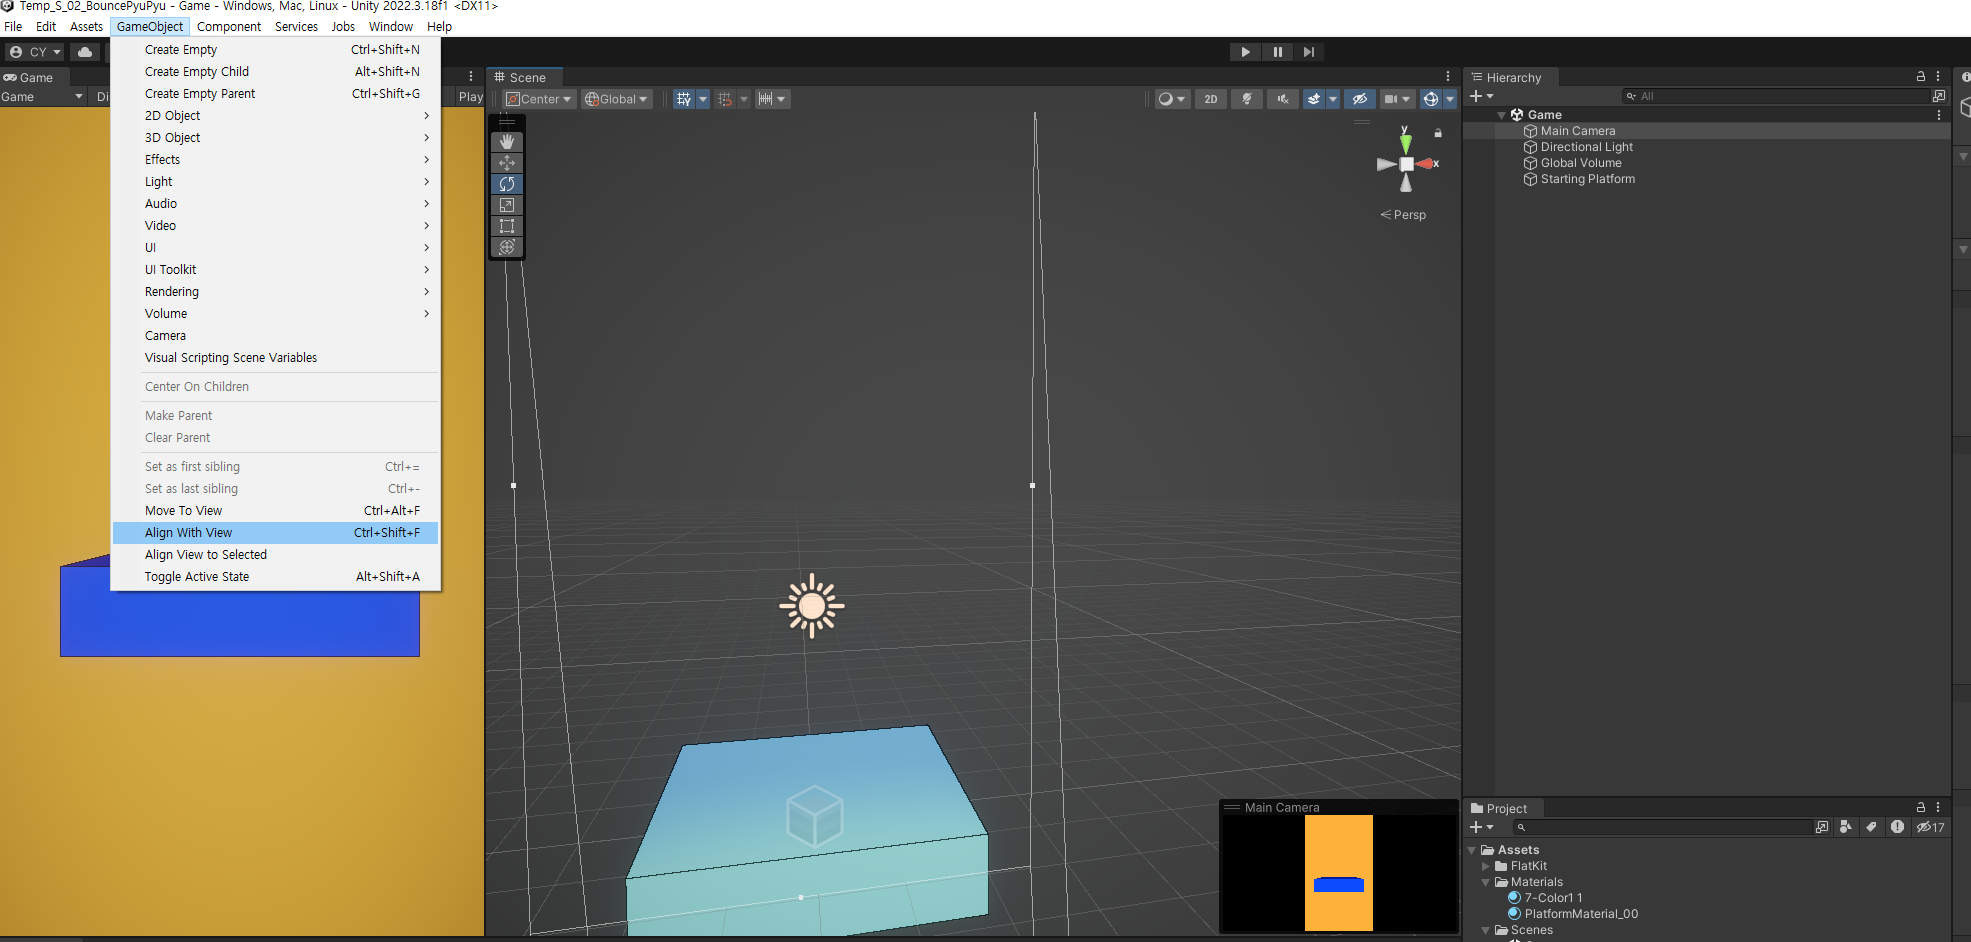The image size is (1971, 942).
Task: Select the PlatformMaterial_00 material
Action: pyautogui.click(x=1573, y=914)
